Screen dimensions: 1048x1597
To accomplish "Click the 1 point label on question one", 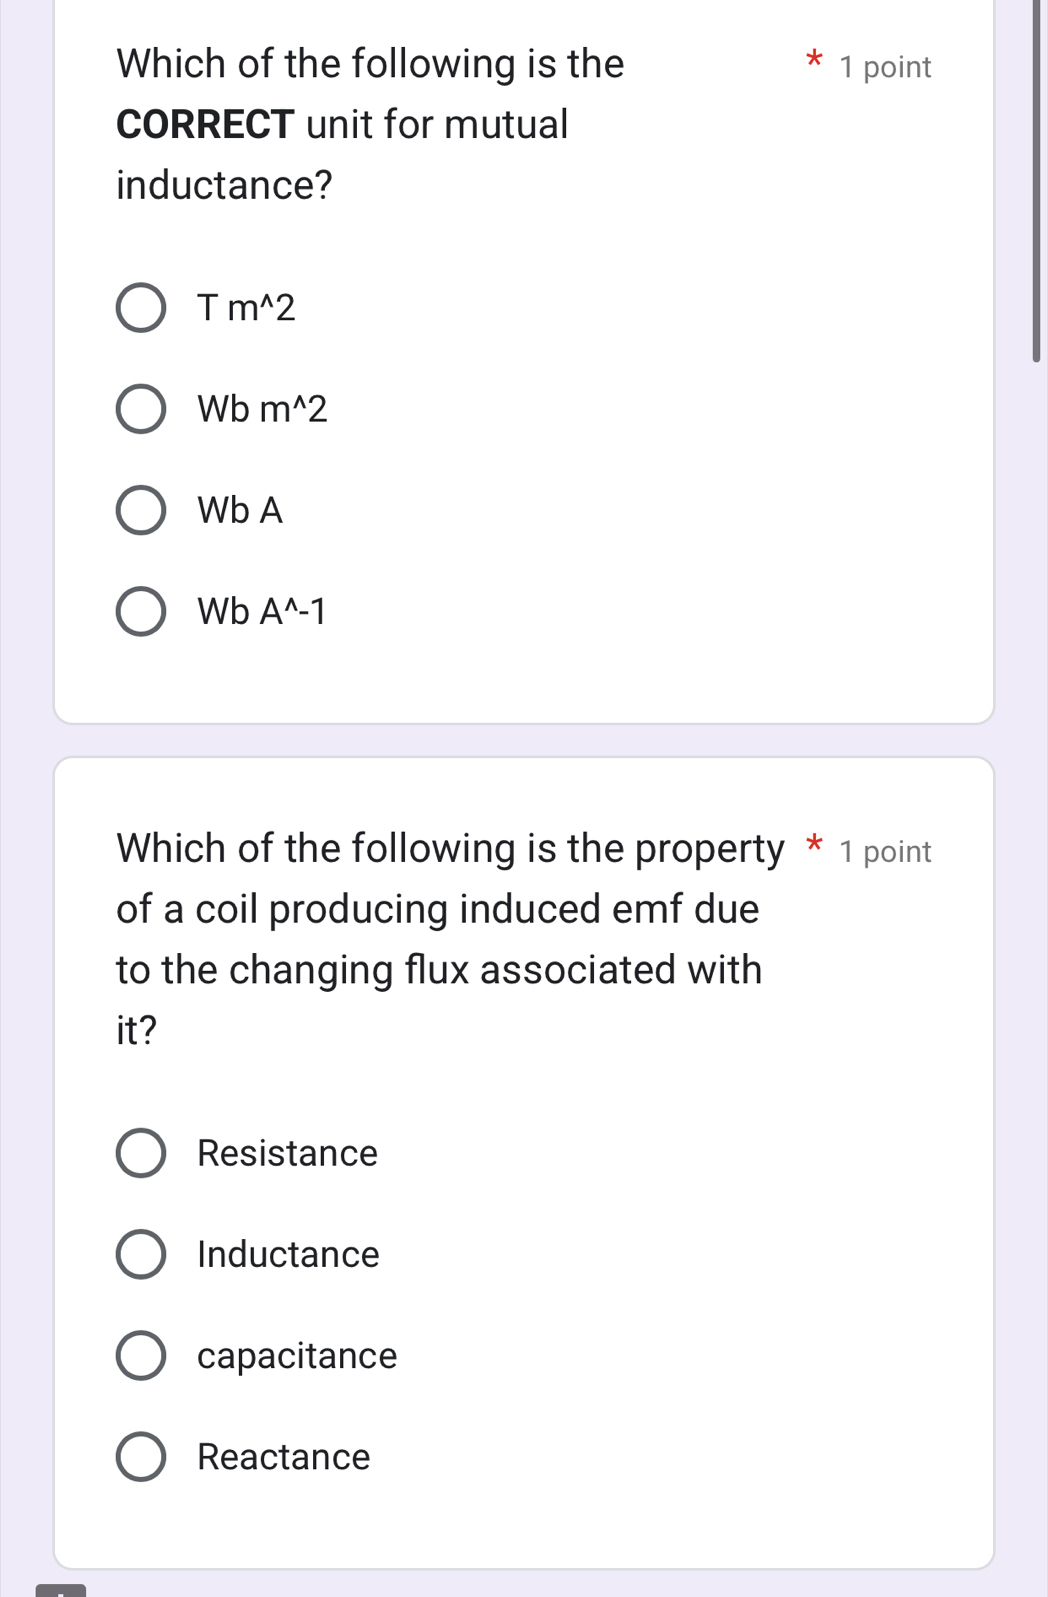I will [884, 67].
